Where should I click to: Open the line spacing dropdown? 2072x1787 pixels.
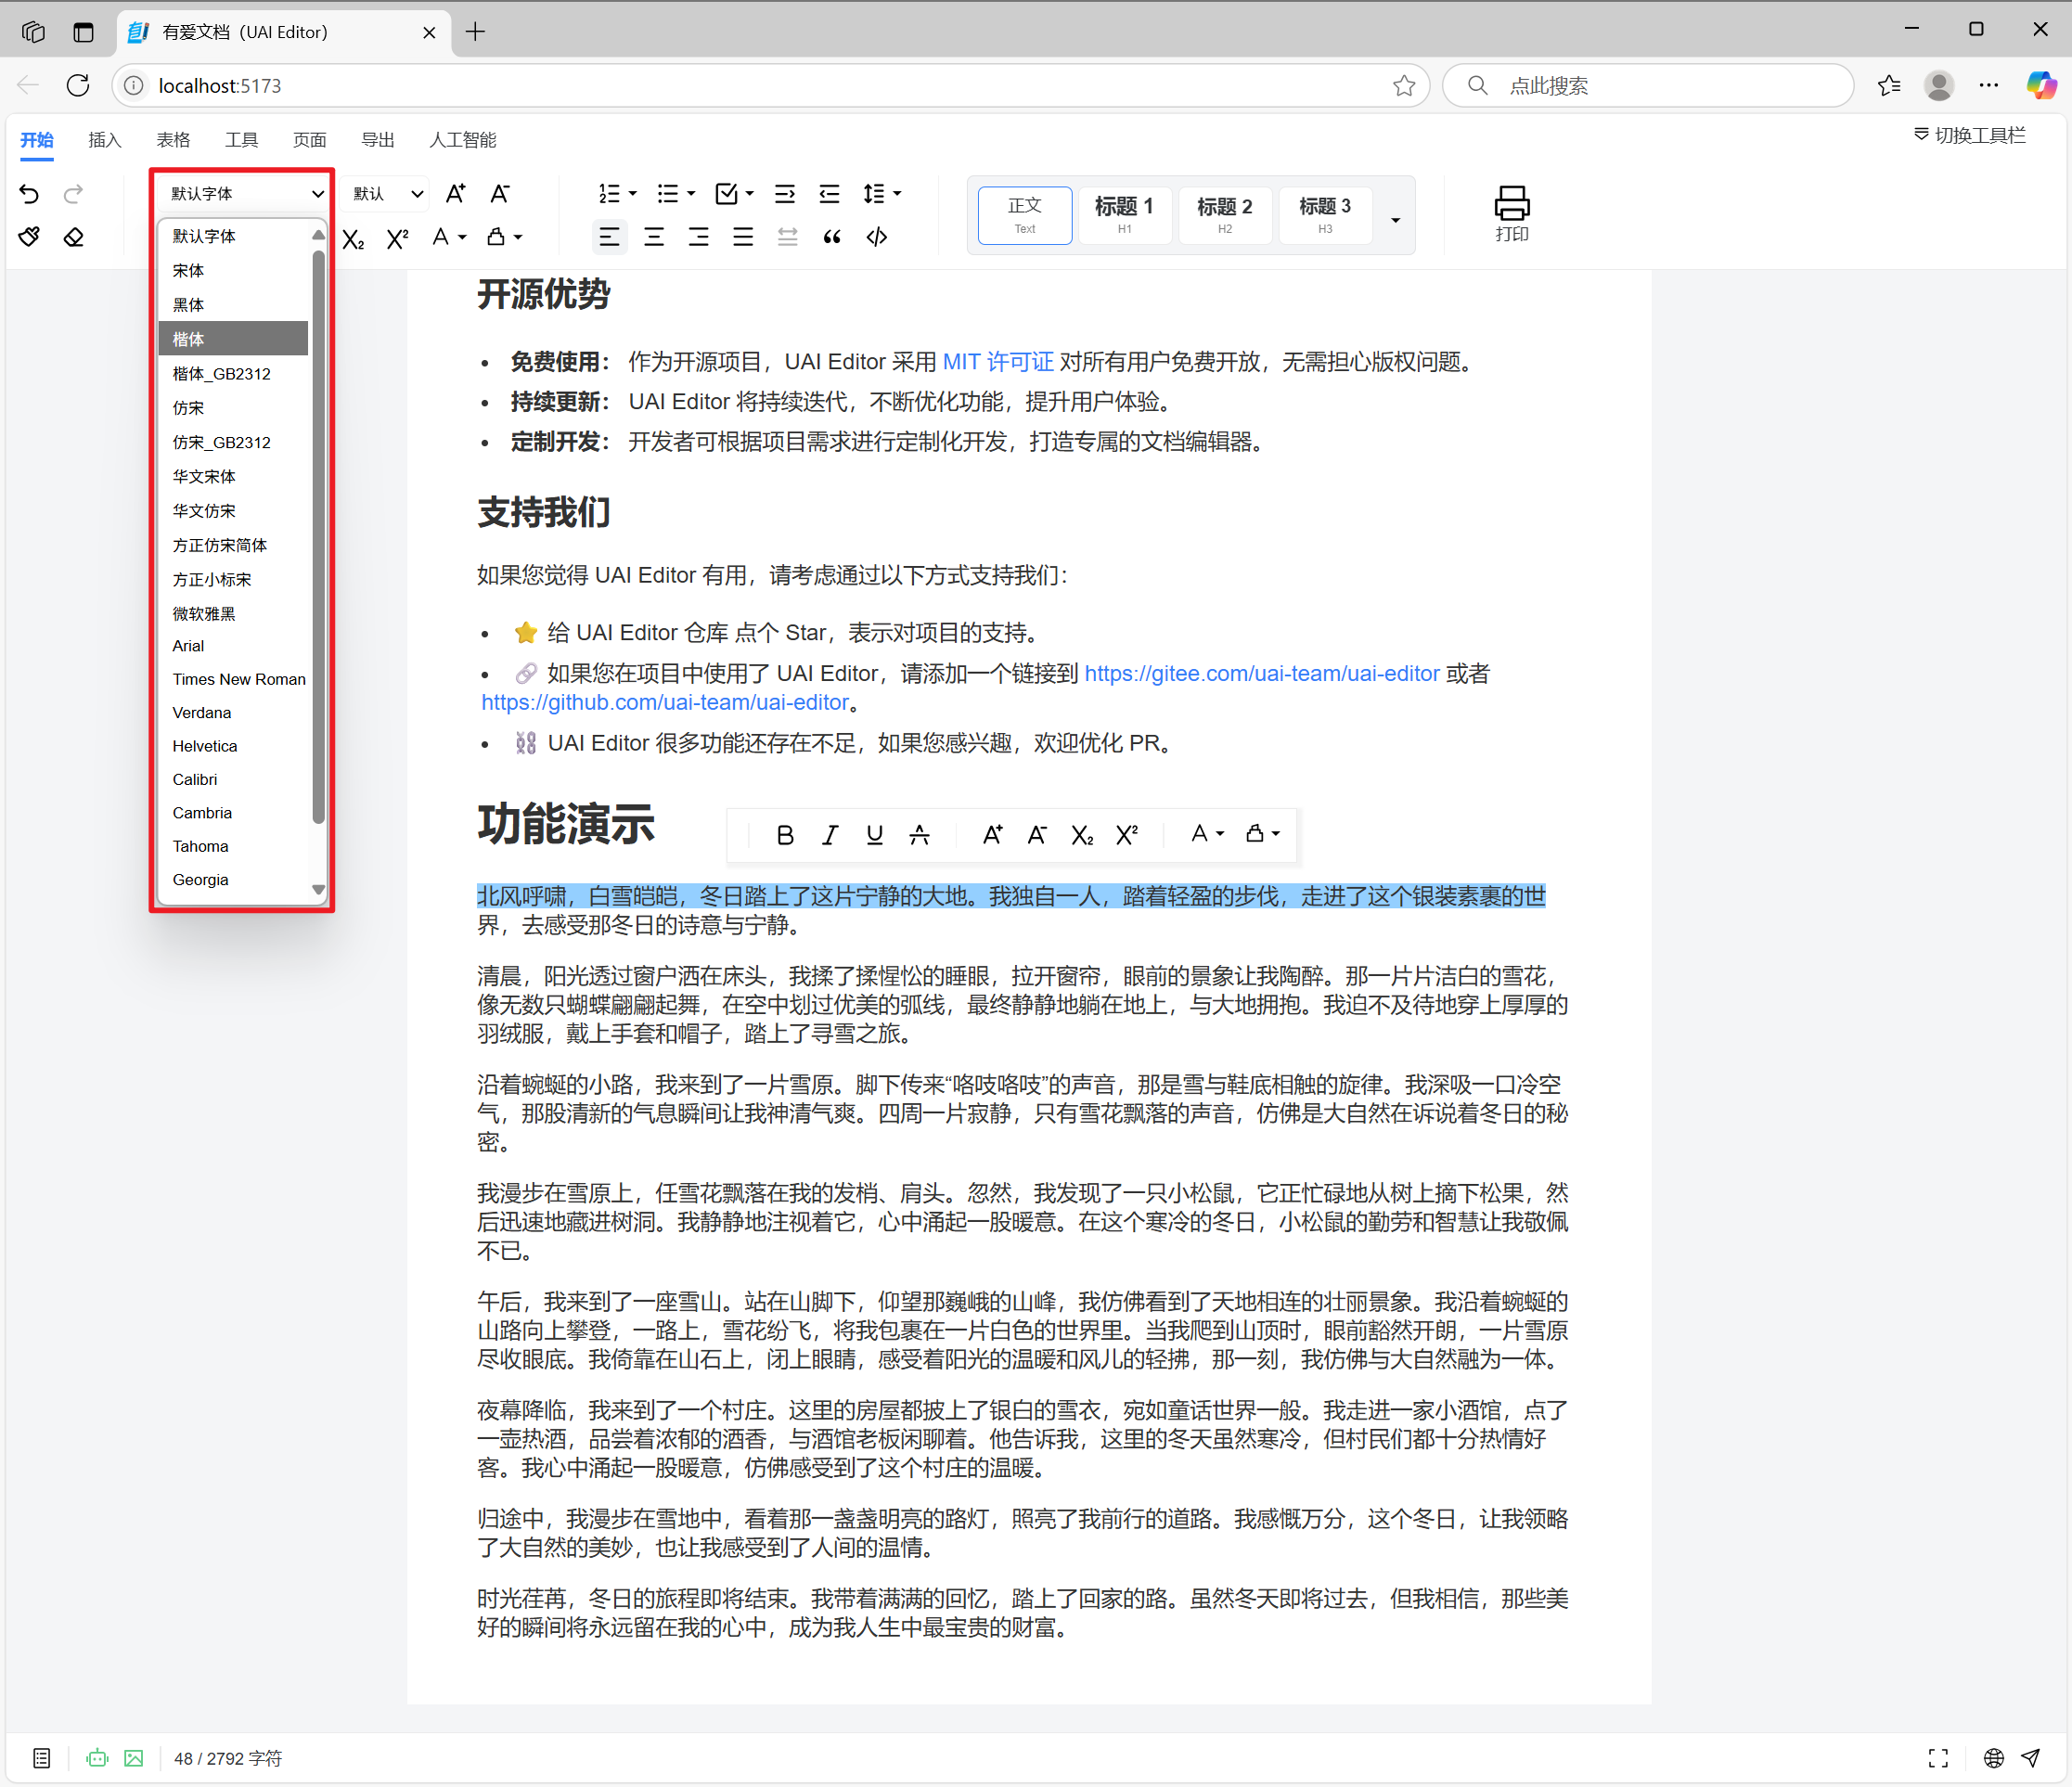pos(882,194)
